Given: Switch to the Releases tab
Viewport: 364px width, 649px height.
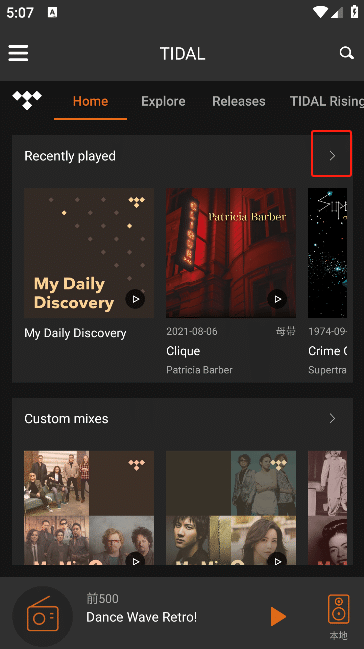Looking at the screenshot, I should point(239,101).
